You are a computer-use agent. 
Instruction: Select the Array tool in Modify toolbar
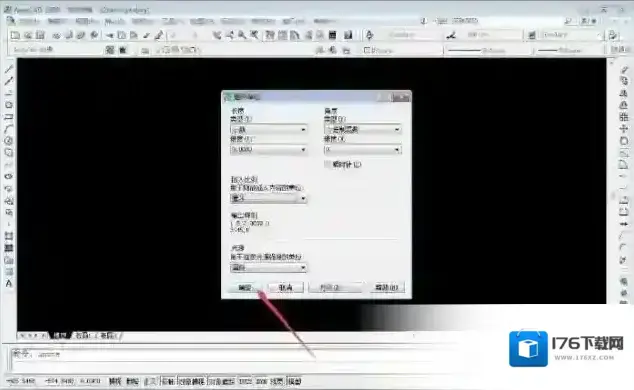(624, 117)
